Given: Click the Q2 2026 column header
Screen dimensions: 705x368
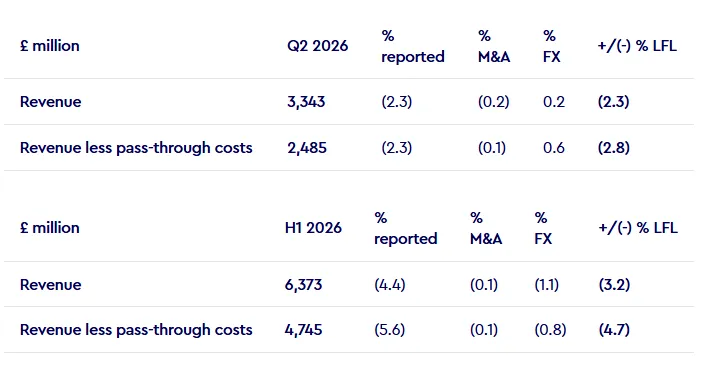Looking at the screenshot, I should click(317, 46).
